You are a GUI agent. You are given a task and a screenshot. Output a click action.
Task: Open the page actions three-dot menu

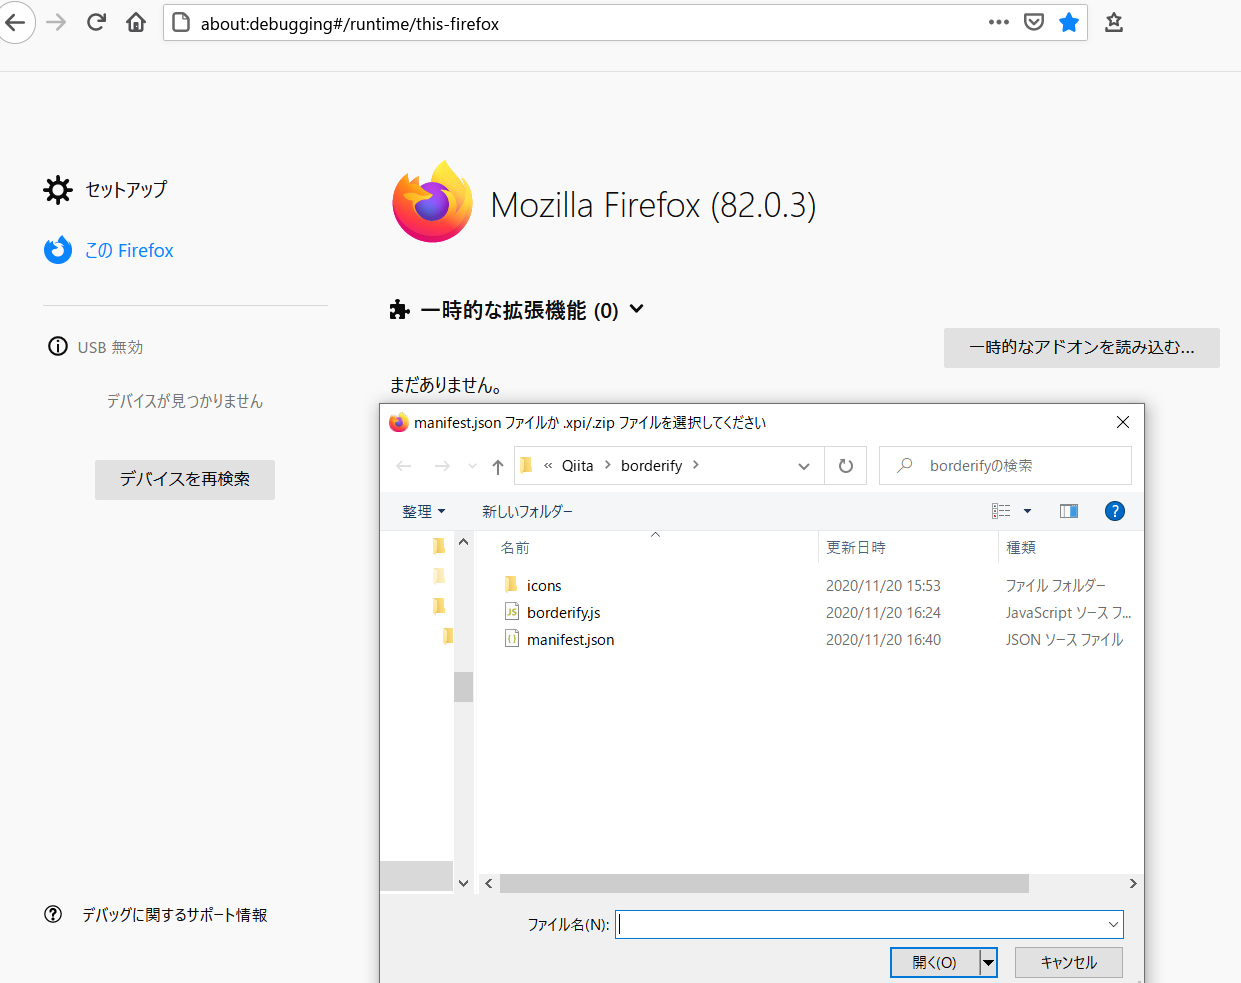[x=998, y=23]
